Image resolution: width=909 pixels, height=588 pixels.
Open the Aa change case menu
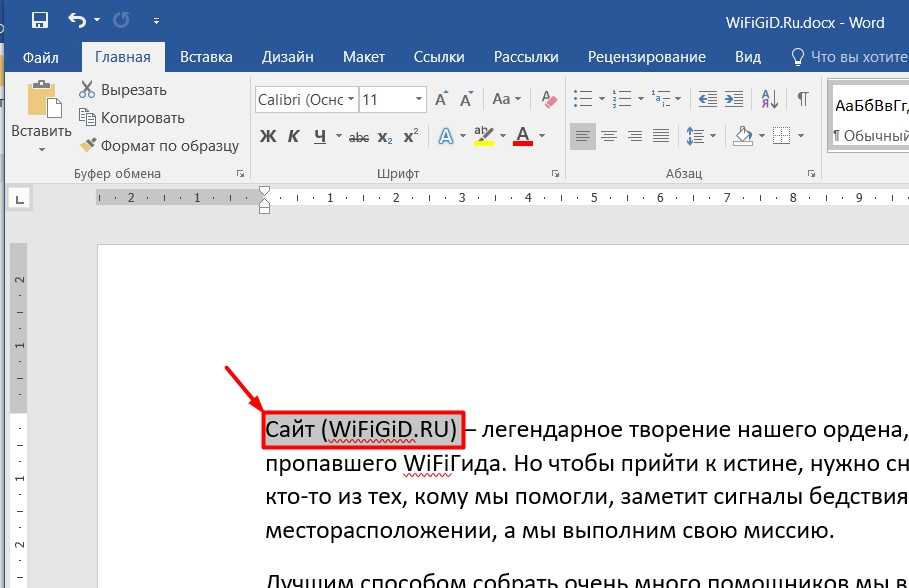pos(506,99)
